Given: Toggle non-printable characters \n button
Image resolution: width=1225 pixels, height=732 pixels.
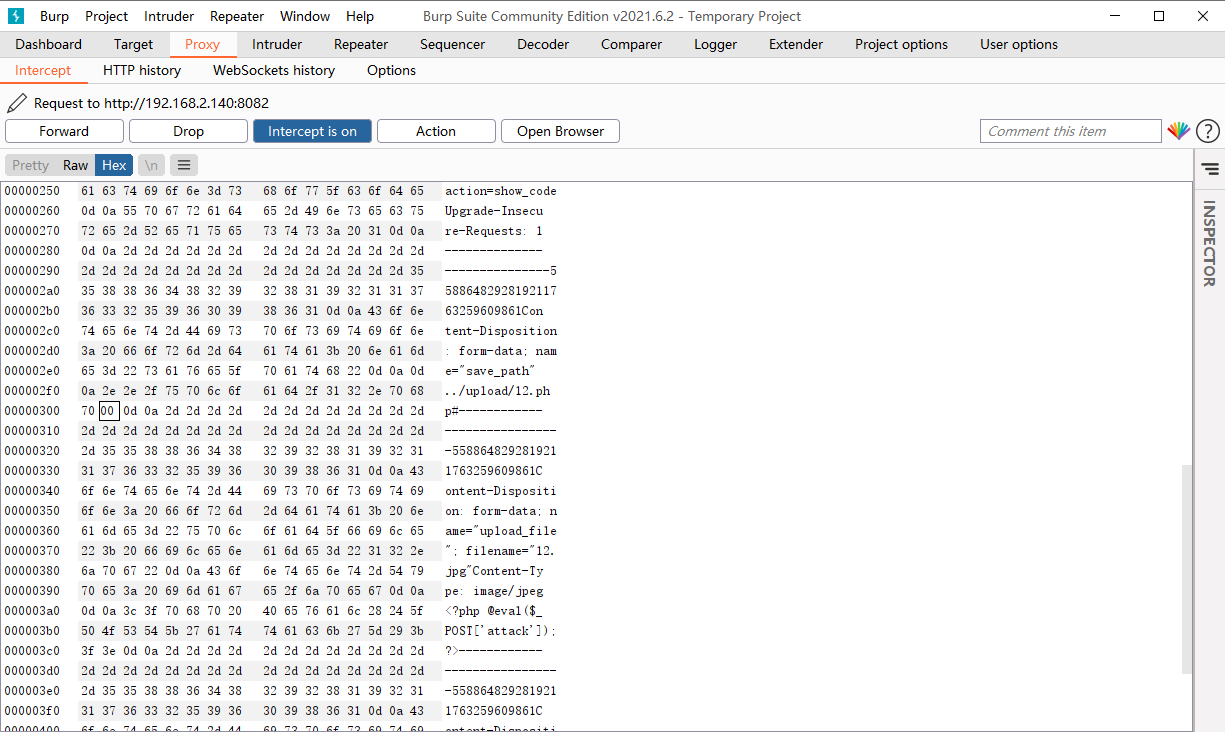Looking at the screenshot, I should pyautogui.click(x=151, y=165).
